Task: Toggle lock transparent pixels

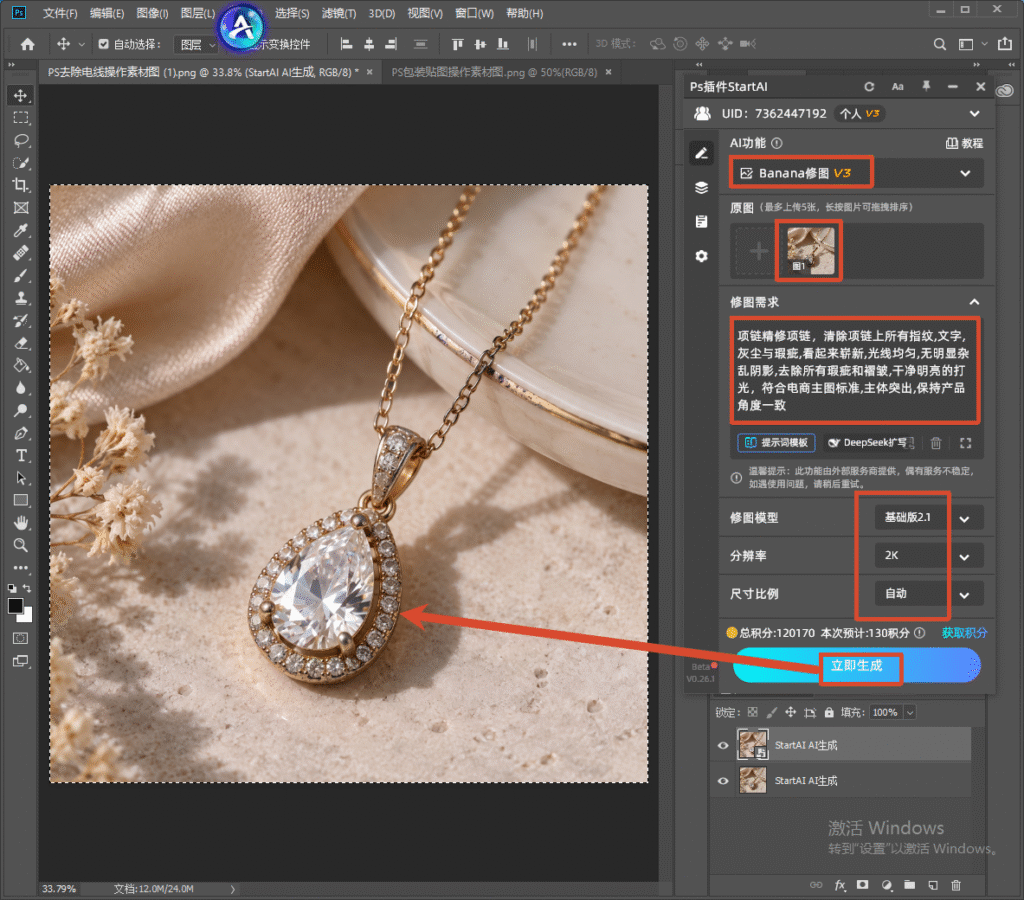Action: pyautogui.click(x=753, y=713)
